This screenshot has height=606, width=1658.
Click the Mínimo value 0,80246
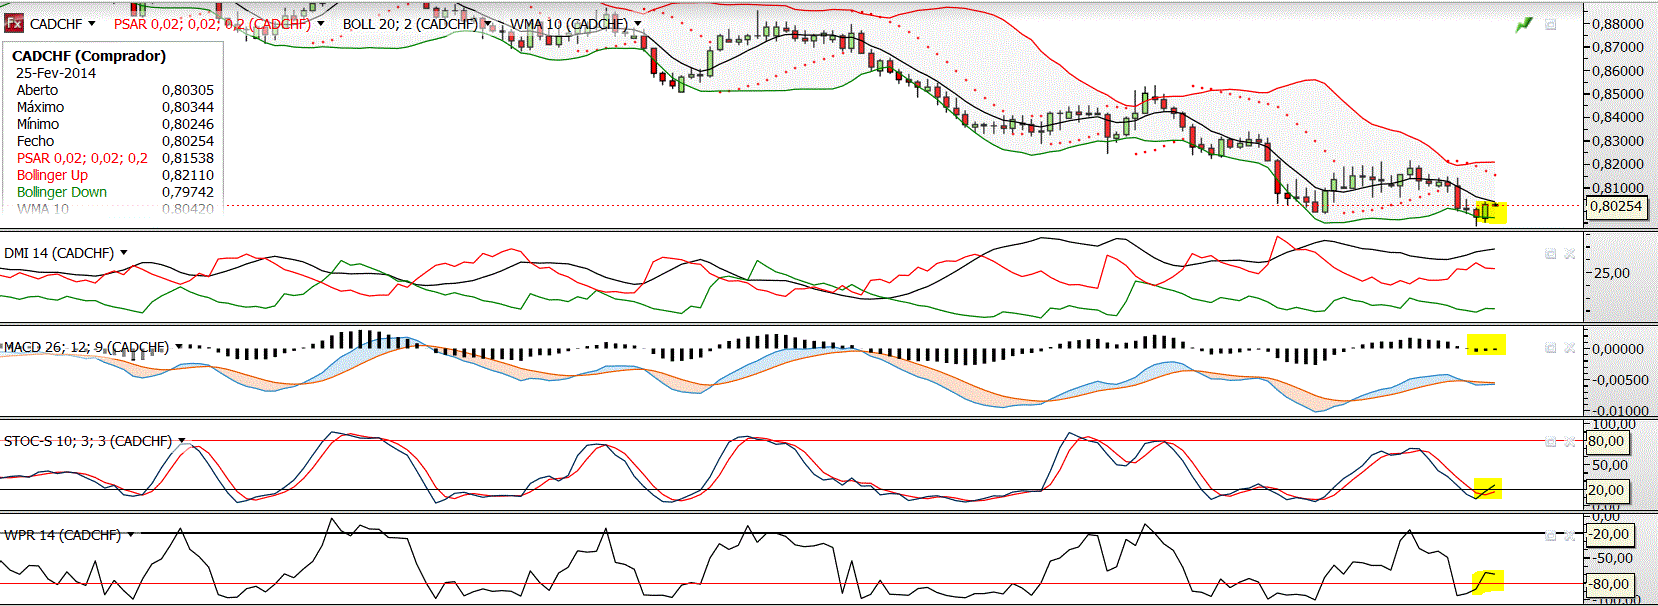[188, 124]
